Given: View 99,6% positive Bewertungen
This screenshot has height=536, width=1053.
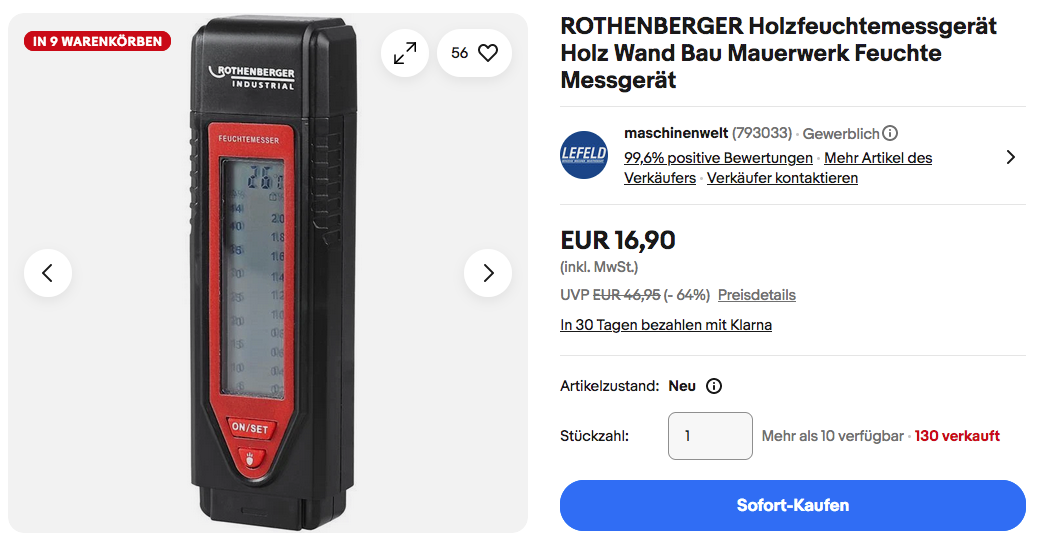Looking at the screenshot, I should 718,158.
